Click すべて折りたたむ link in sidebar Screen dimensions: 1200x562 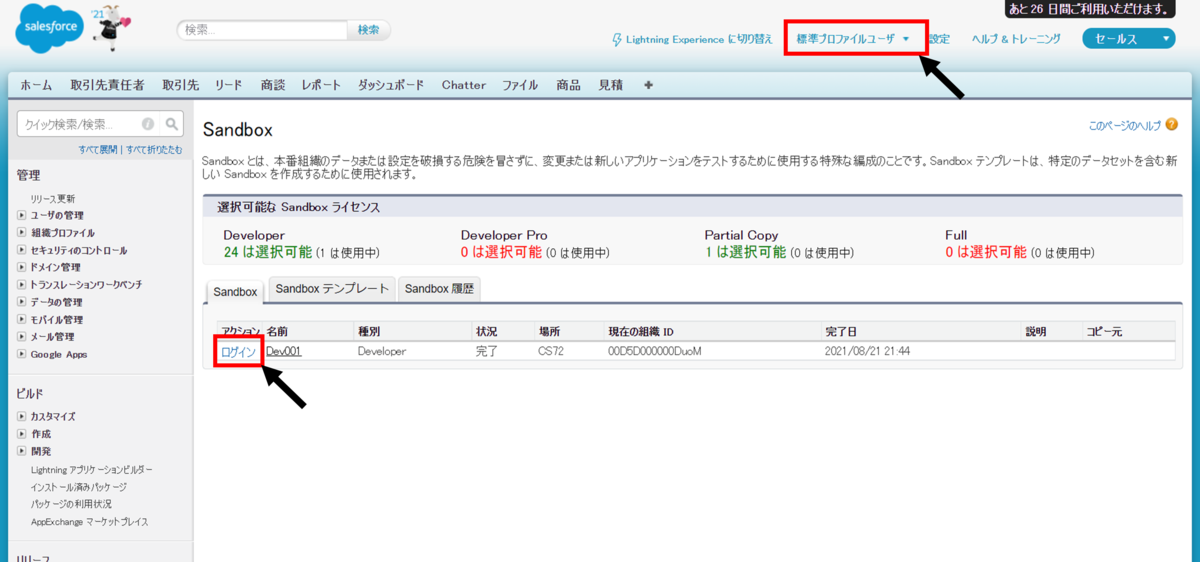coord(153,150)
